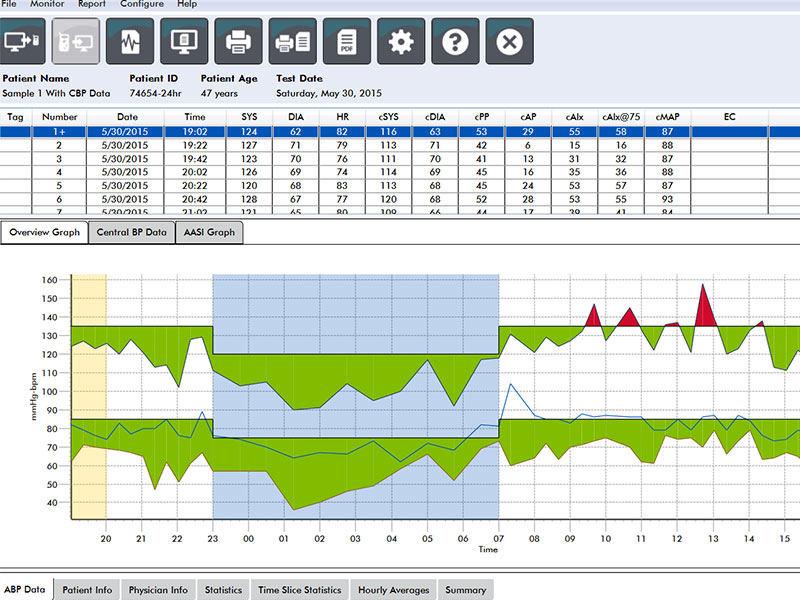Click the print preview monitor icon
Screen dimensions: 800x600
click(x=184, y=41)
